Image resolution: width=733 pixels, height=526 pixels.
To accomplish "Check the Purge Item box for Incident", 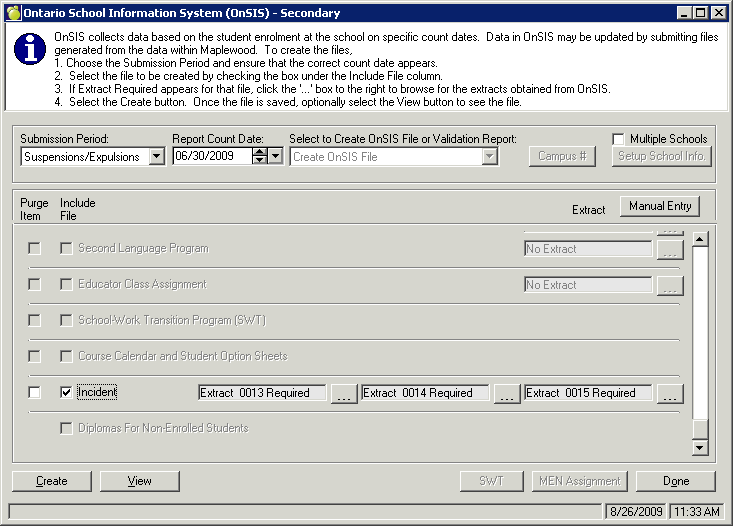I will click(x=34, y=393).
